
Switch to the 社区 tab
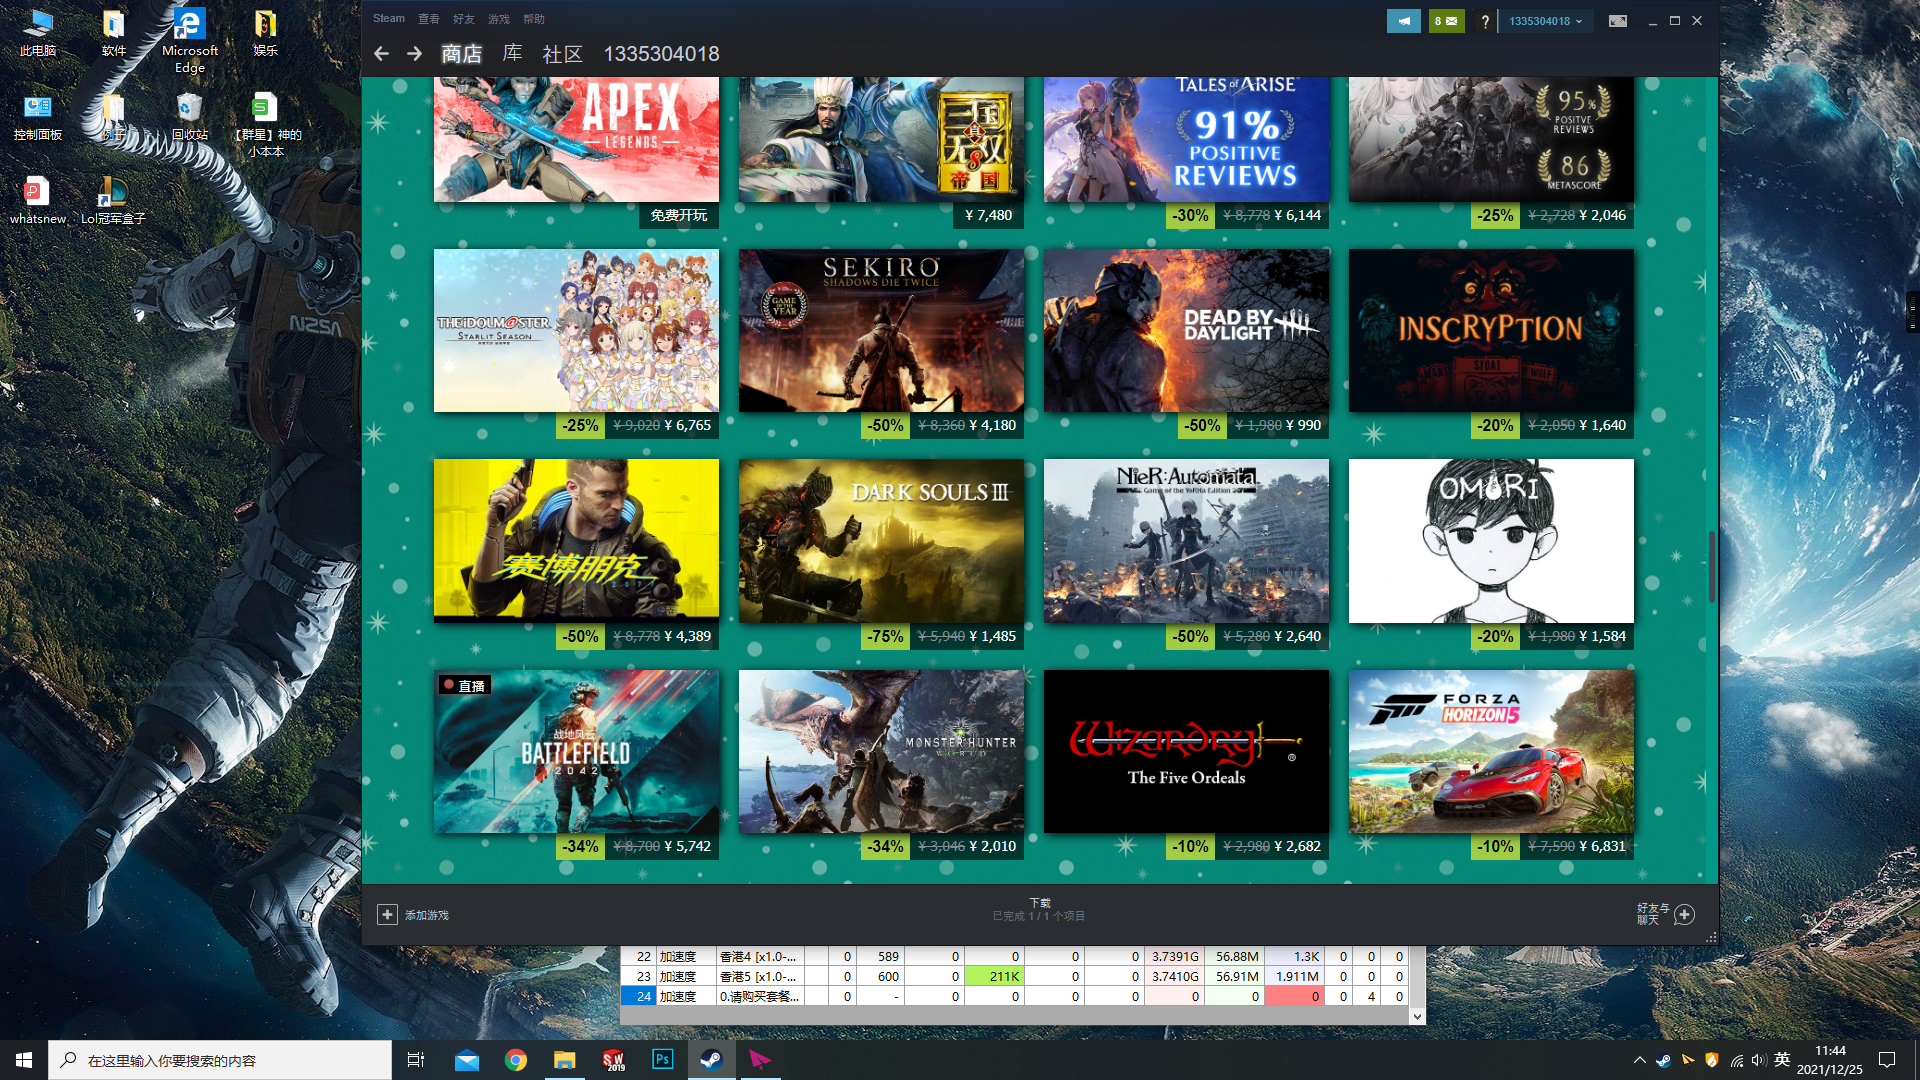coord(562,54)
